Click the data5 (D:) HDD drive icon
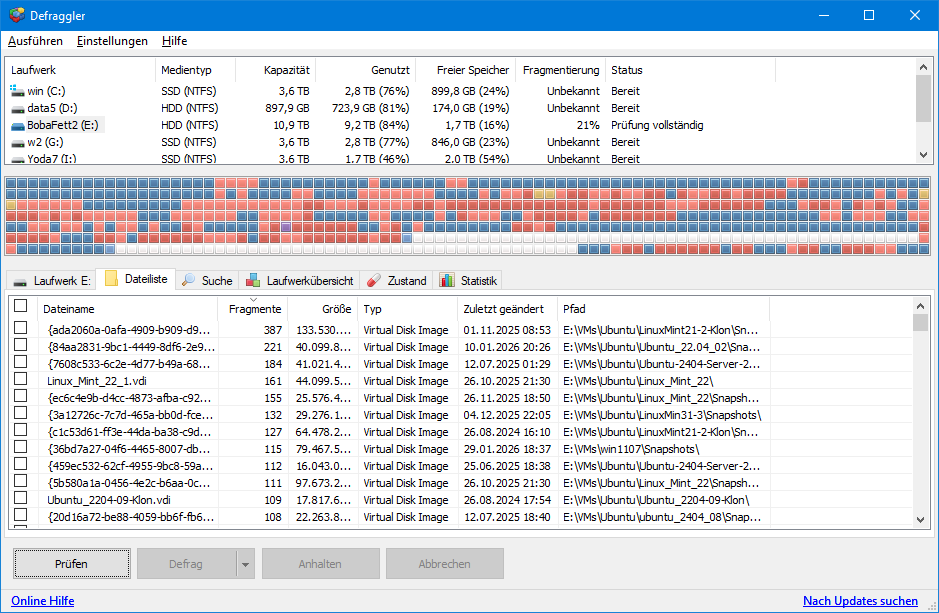This screenshot has width=939, height=613. (17, 107)
